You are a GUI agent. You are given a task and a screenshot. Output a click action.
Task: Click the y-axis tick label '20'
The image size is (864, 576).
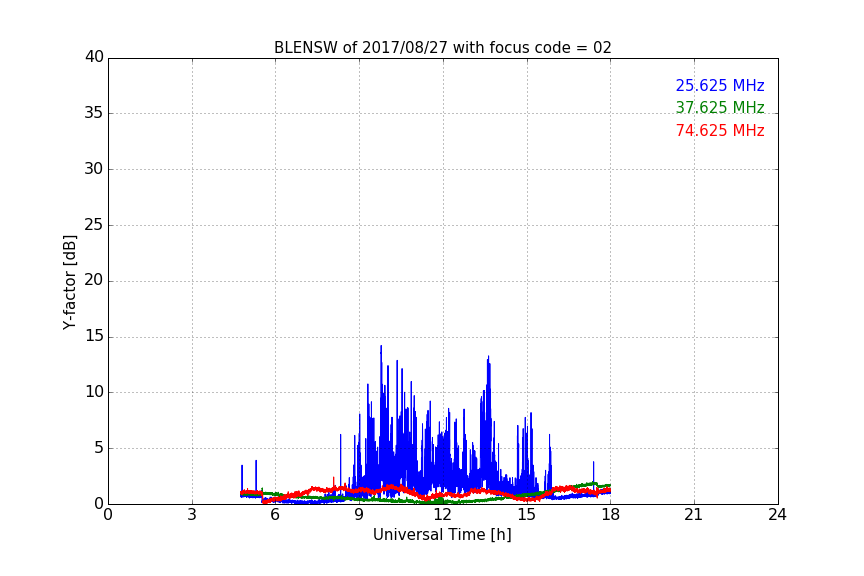94,281
